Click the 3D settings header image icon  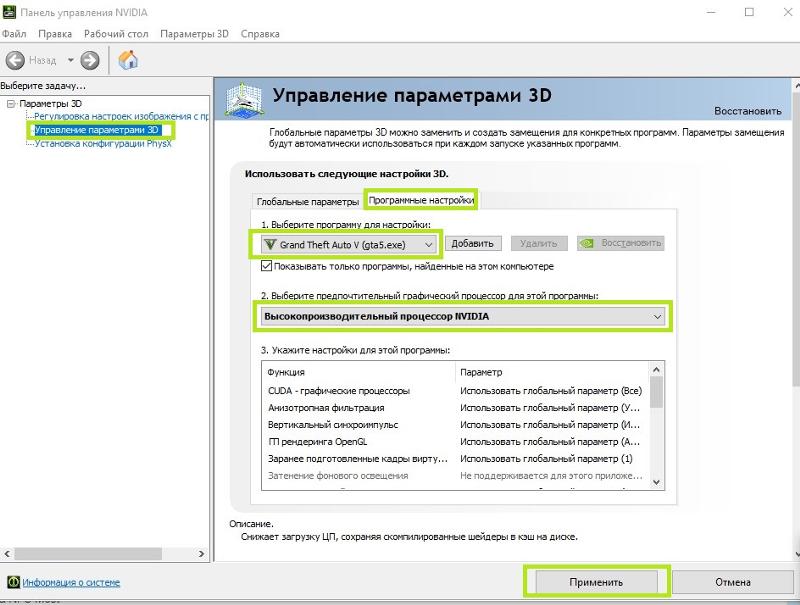pos(244,99)
